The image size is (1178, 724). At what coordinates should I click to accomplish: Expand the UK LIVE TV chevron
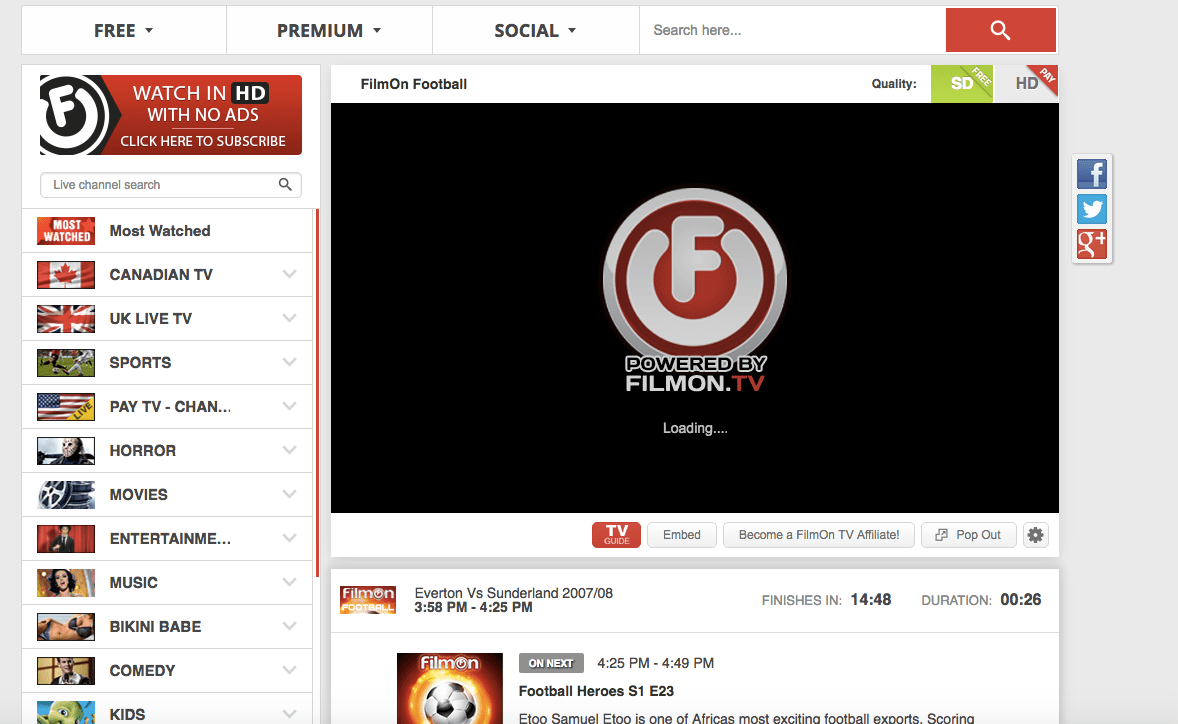[289, 318]
